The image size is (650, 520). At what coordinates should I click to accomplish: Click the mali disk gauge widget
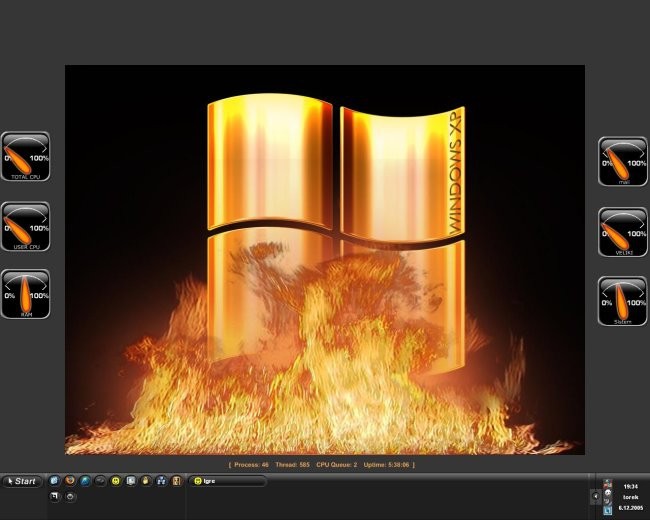[x=623, y=161]
